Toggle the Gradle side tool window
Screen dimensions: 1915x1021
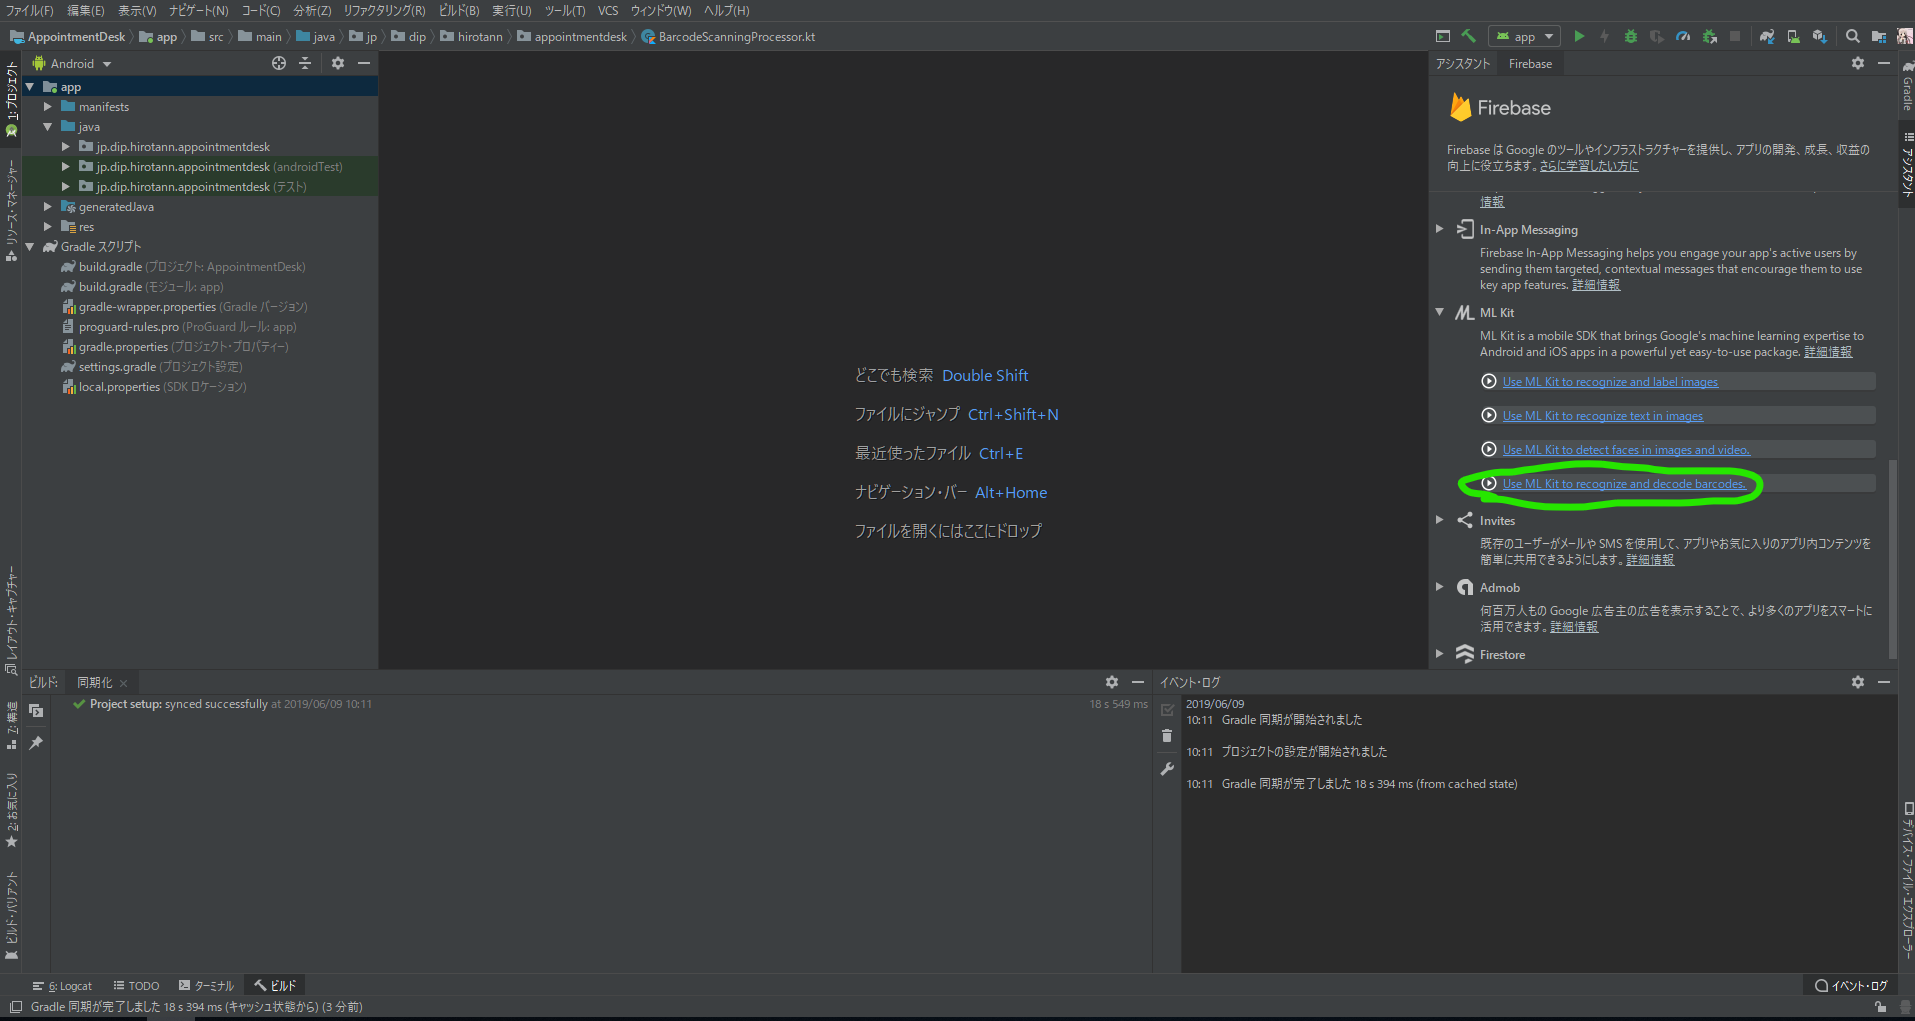1907,85
